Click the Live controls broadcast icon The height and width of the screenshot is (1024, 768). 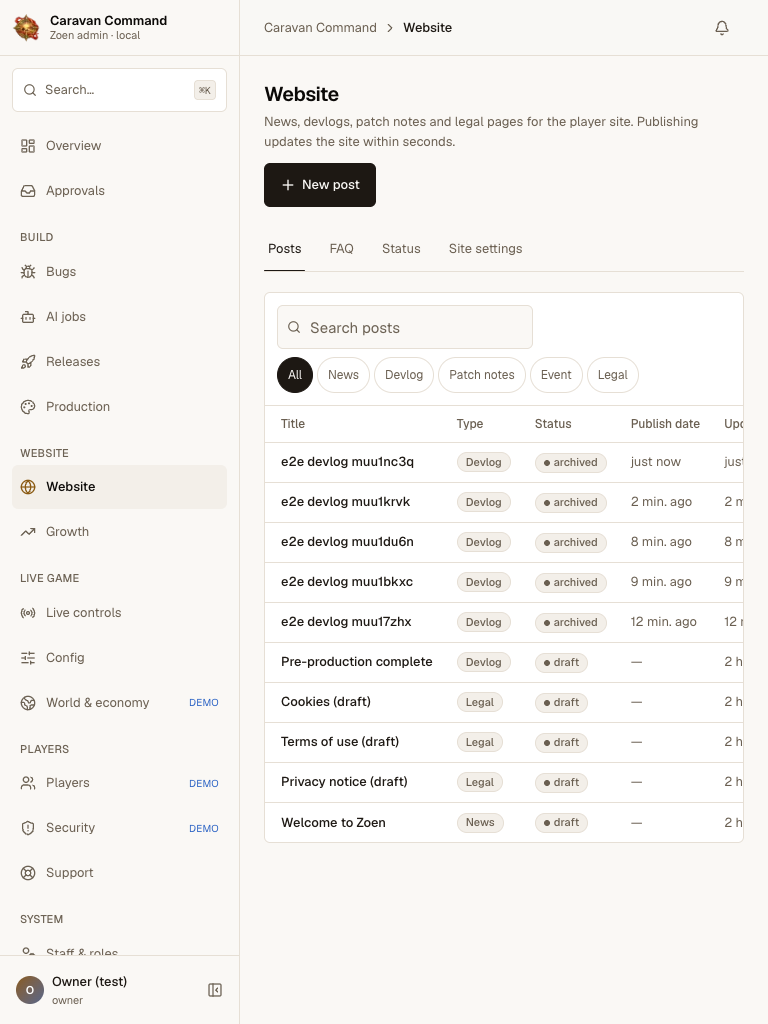28,613
